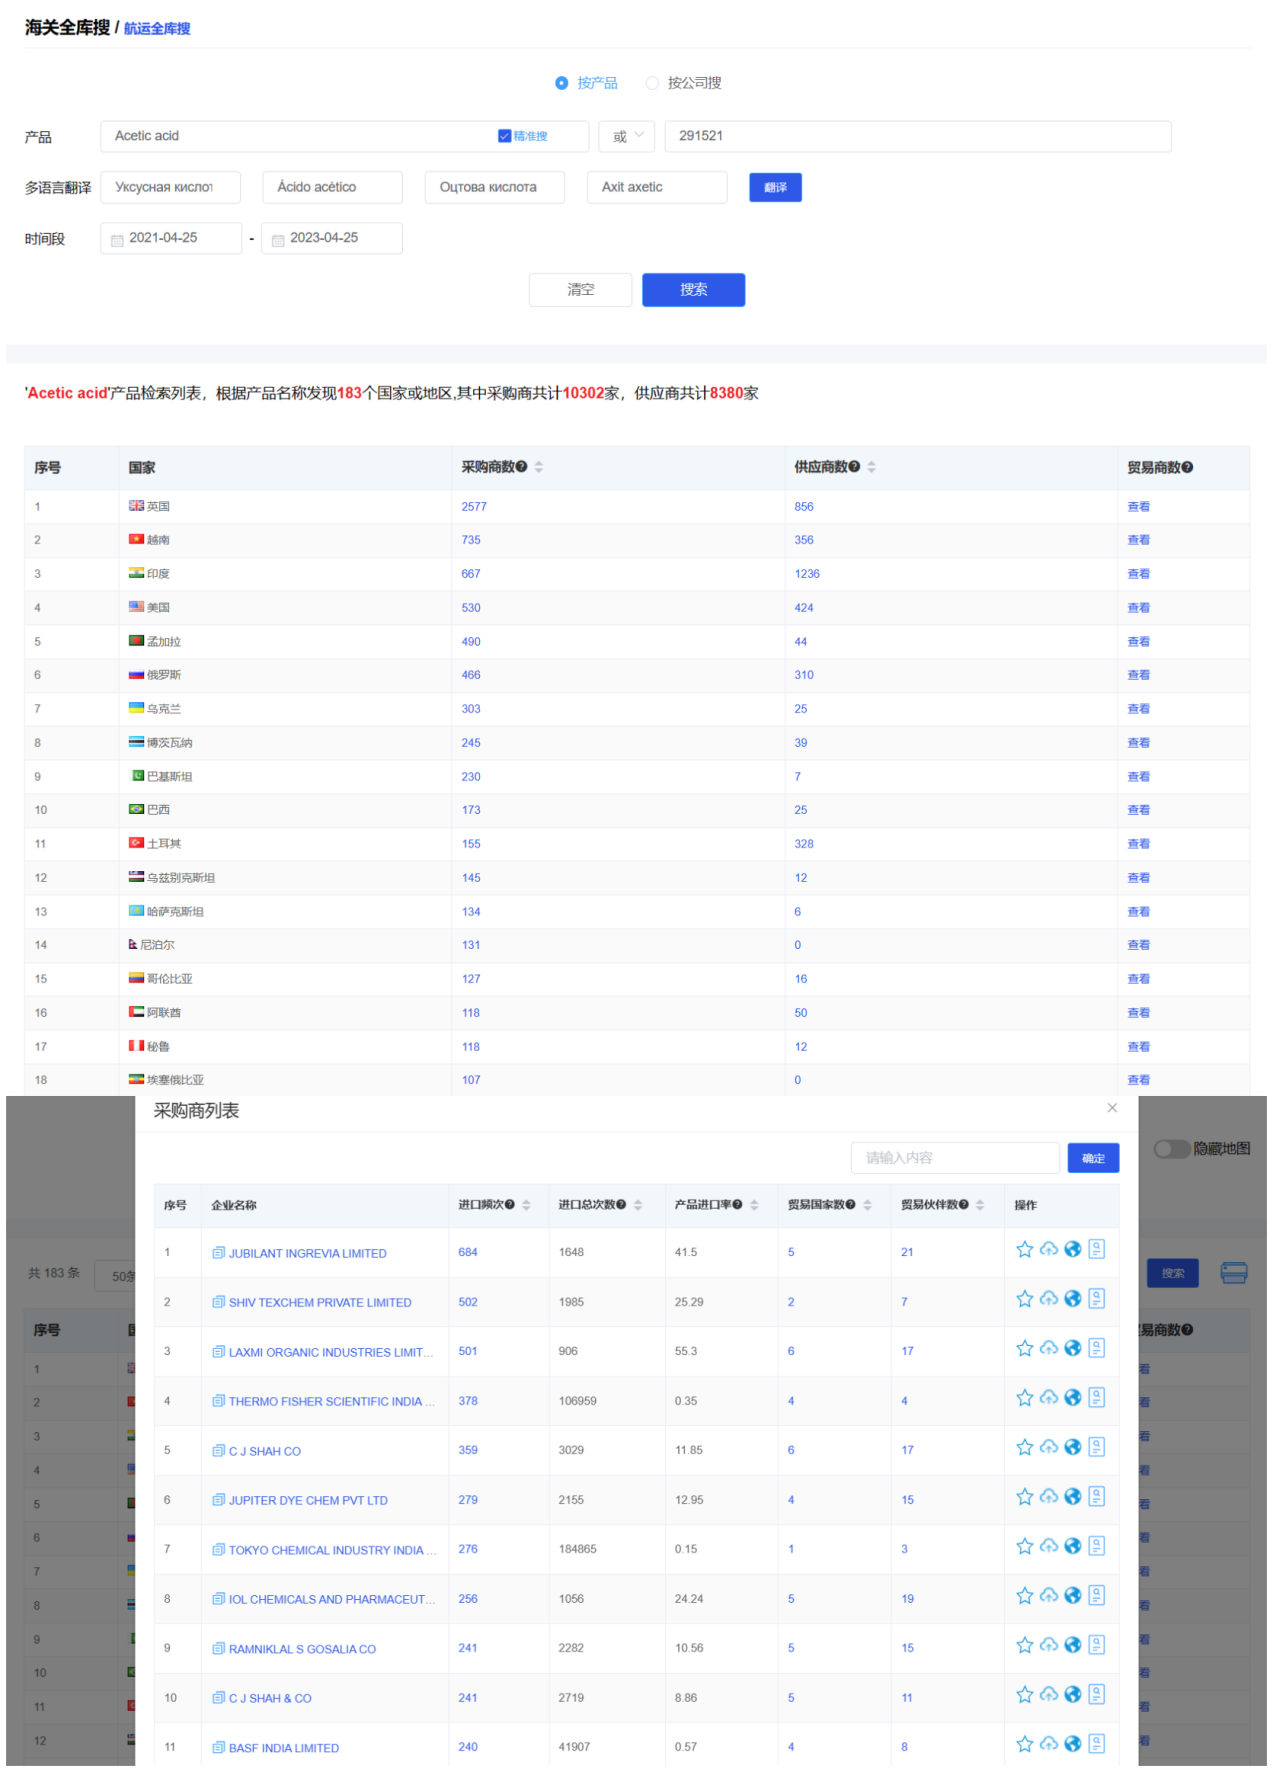Click the 291521 HS code input field
Image resolution: width=1273 pixels, height=1772 pixels.
coord(918,137)
